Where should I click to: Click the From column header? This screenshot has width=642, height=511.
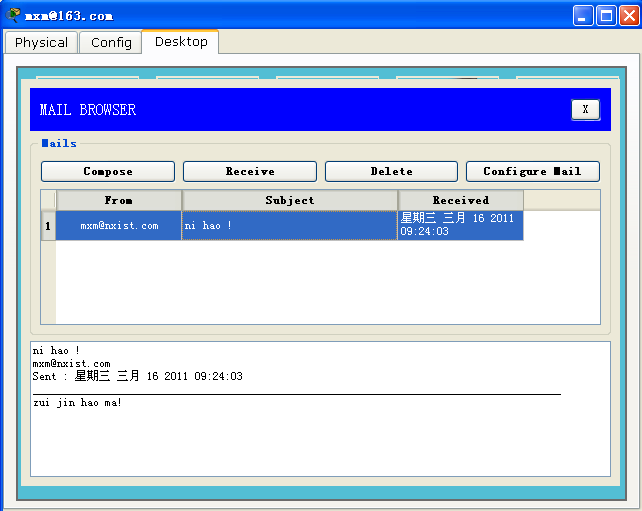coord(119,200)
